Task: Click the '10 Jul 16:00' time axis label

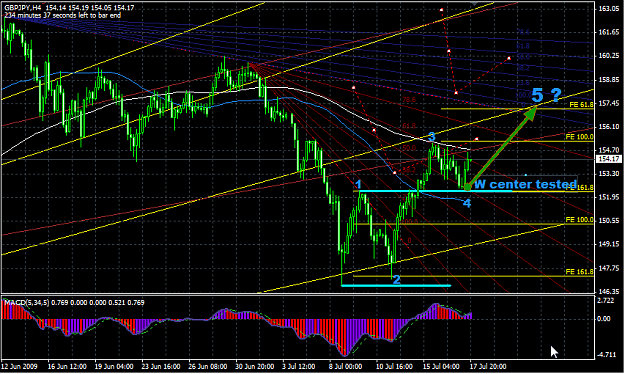Action: (x=395, y=366)
